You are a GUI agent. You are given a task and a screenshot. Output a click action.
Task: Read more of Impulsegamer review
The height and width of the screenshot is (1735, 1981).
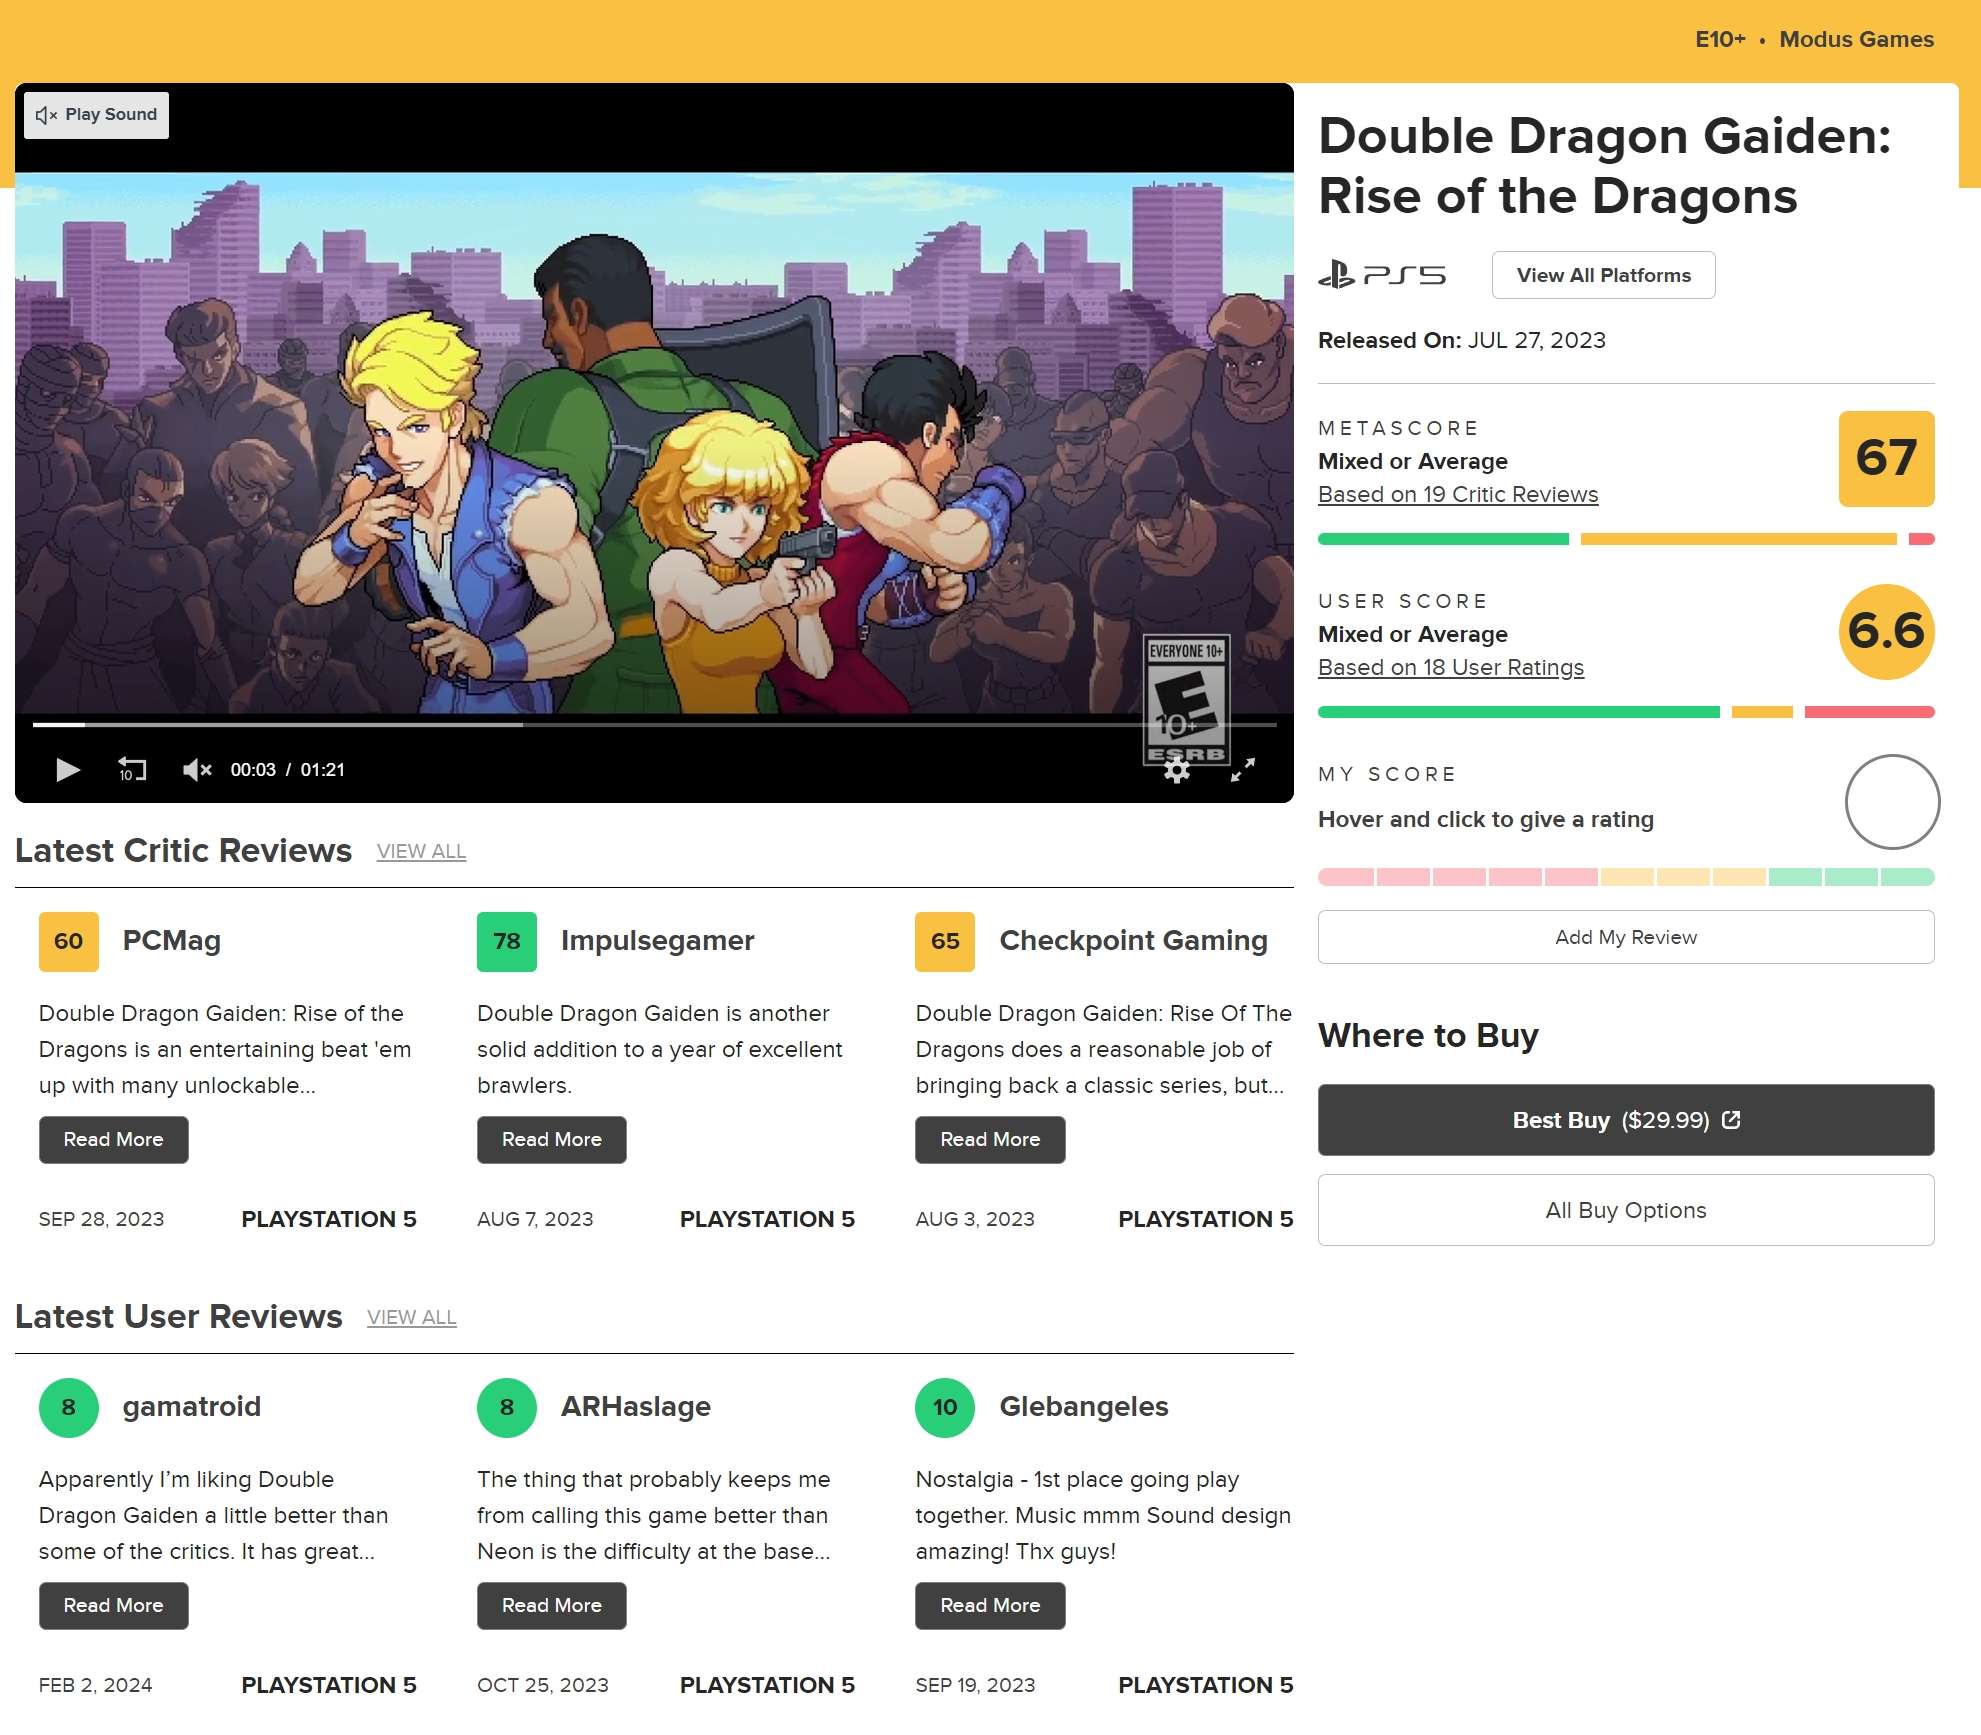pyautogui.click(x=551, y=1139)
